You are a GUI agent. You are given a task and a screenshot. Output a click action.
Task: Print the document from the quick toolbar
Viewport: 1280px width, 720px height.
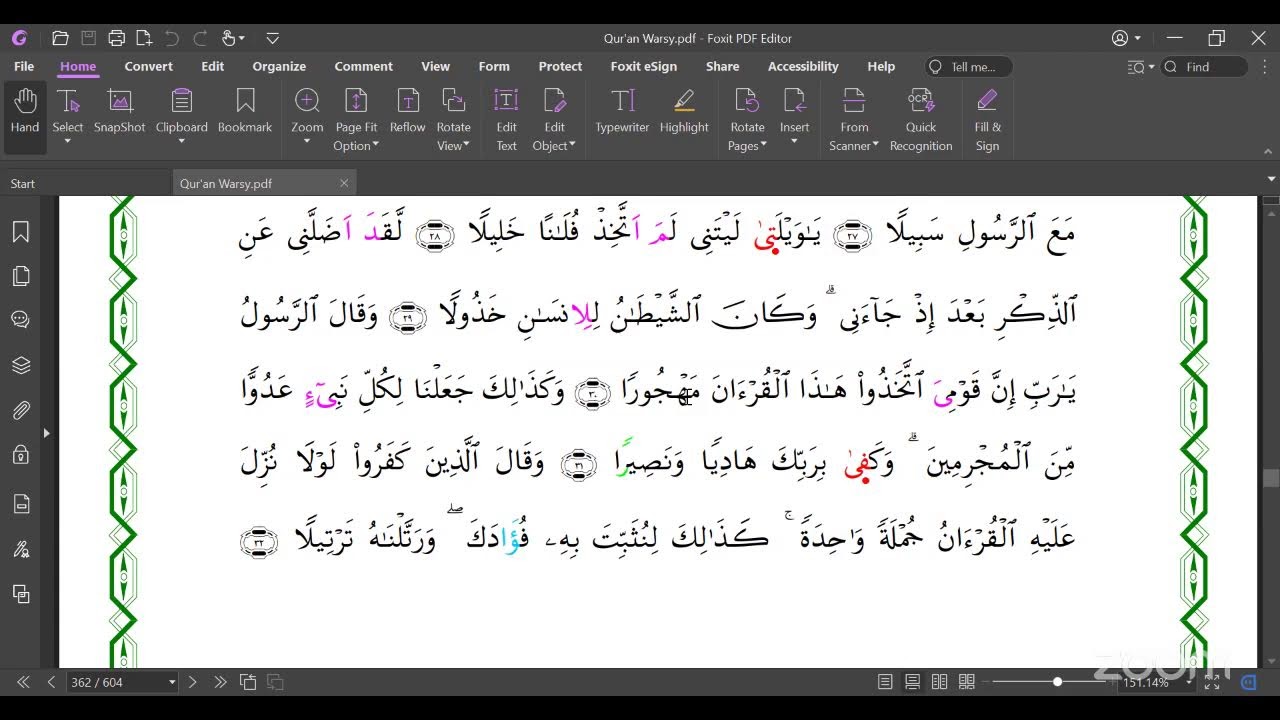coord(116,38)
